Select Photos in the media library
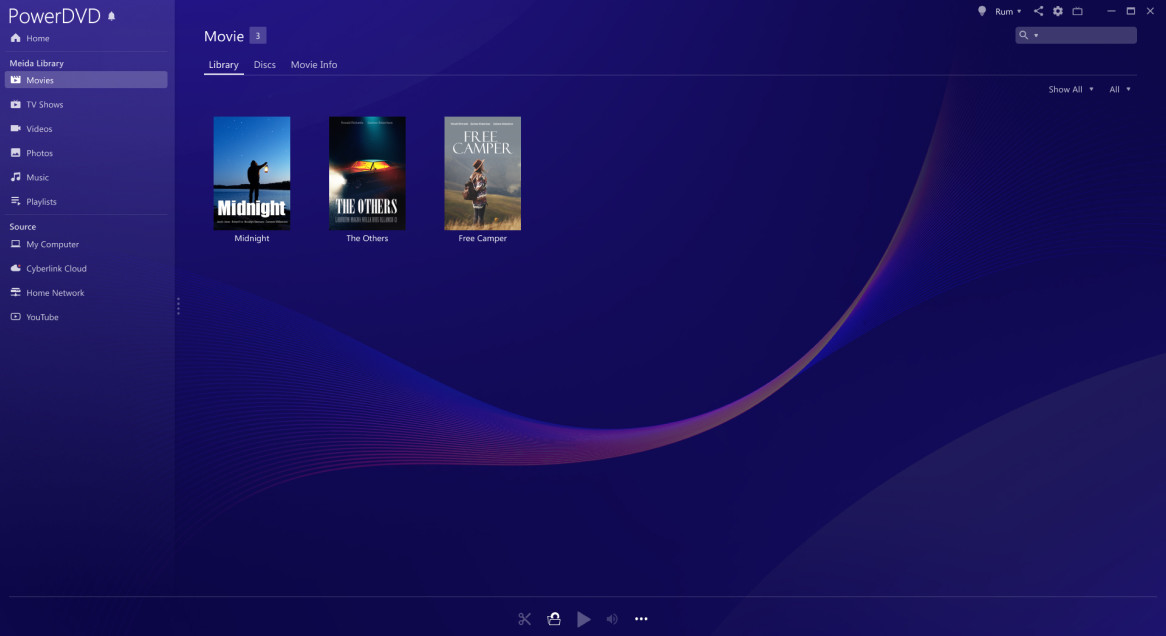Viewport: 1166px width, 636px height. (x=40, y=152)
